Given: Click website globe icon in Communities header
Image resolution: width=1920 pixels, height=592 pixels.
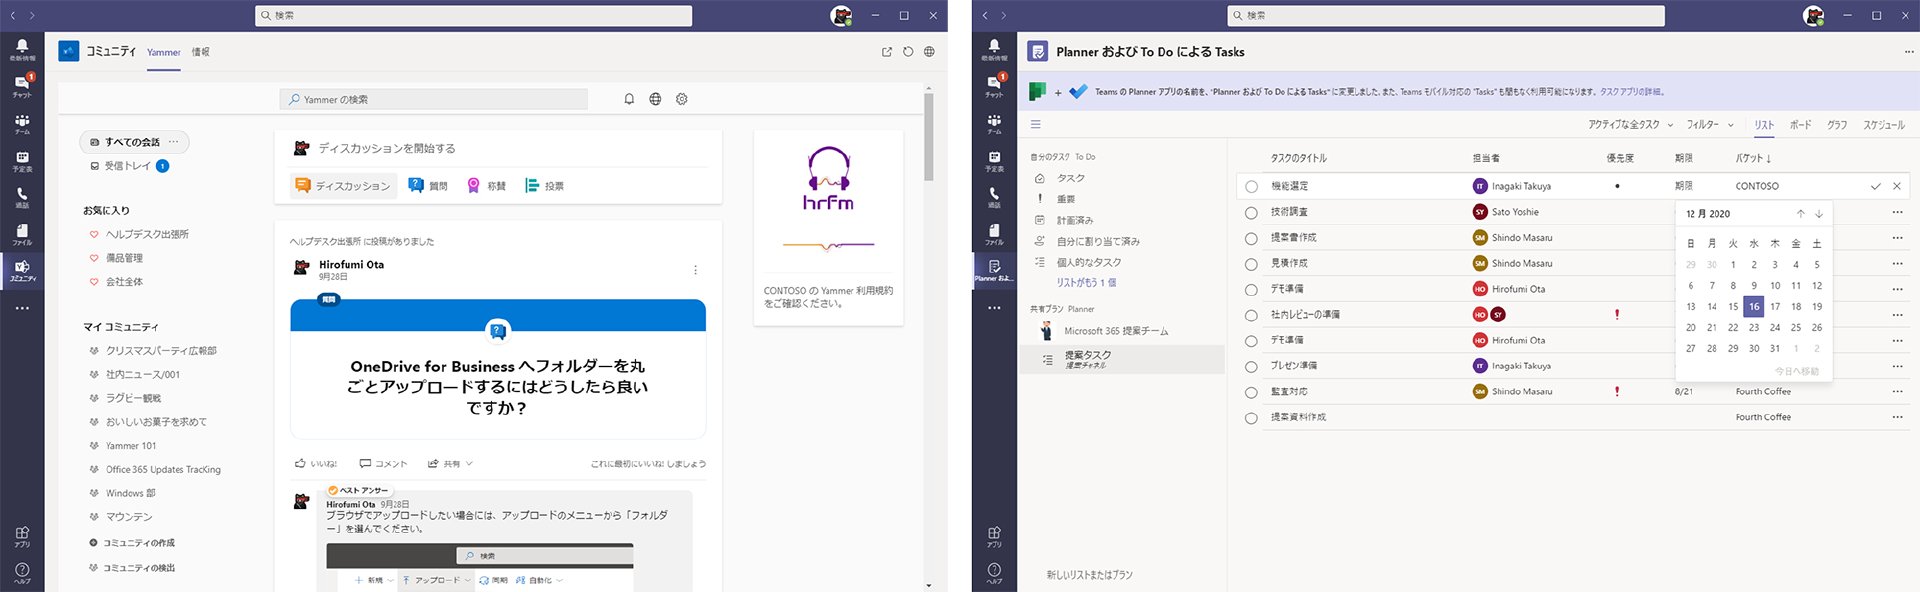Looking at the screenshot, I should pos(929,52).
